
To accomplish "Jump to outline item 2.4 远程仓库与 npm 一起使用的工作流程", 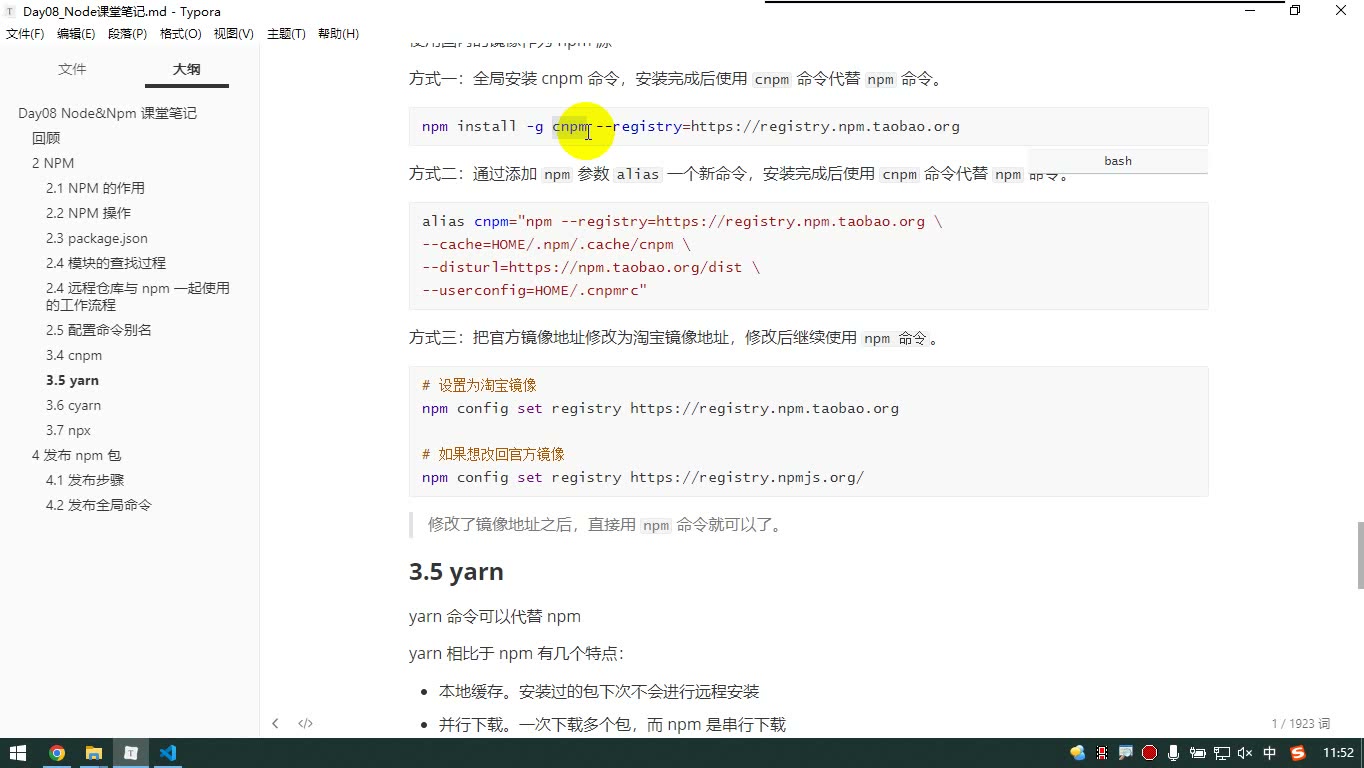I will coord(138,296).
